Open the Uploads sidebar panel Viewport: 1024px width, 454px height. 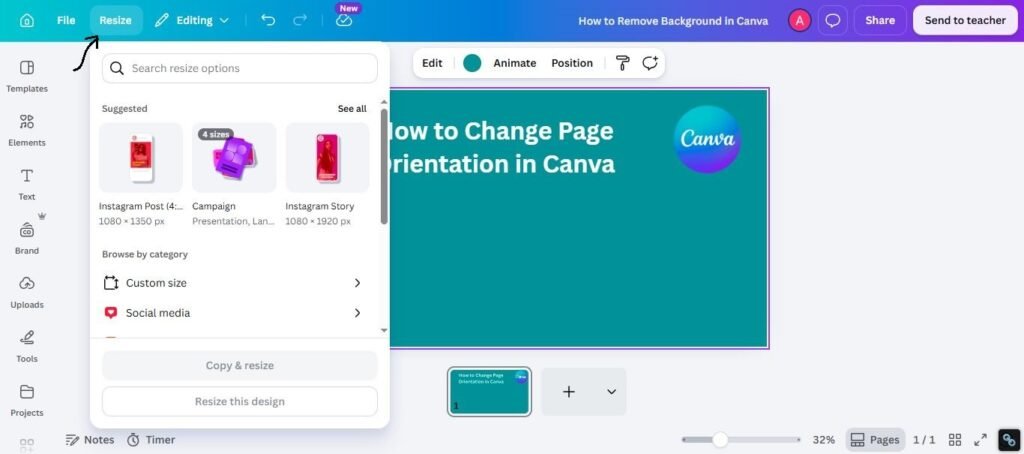tap(27, 293)
